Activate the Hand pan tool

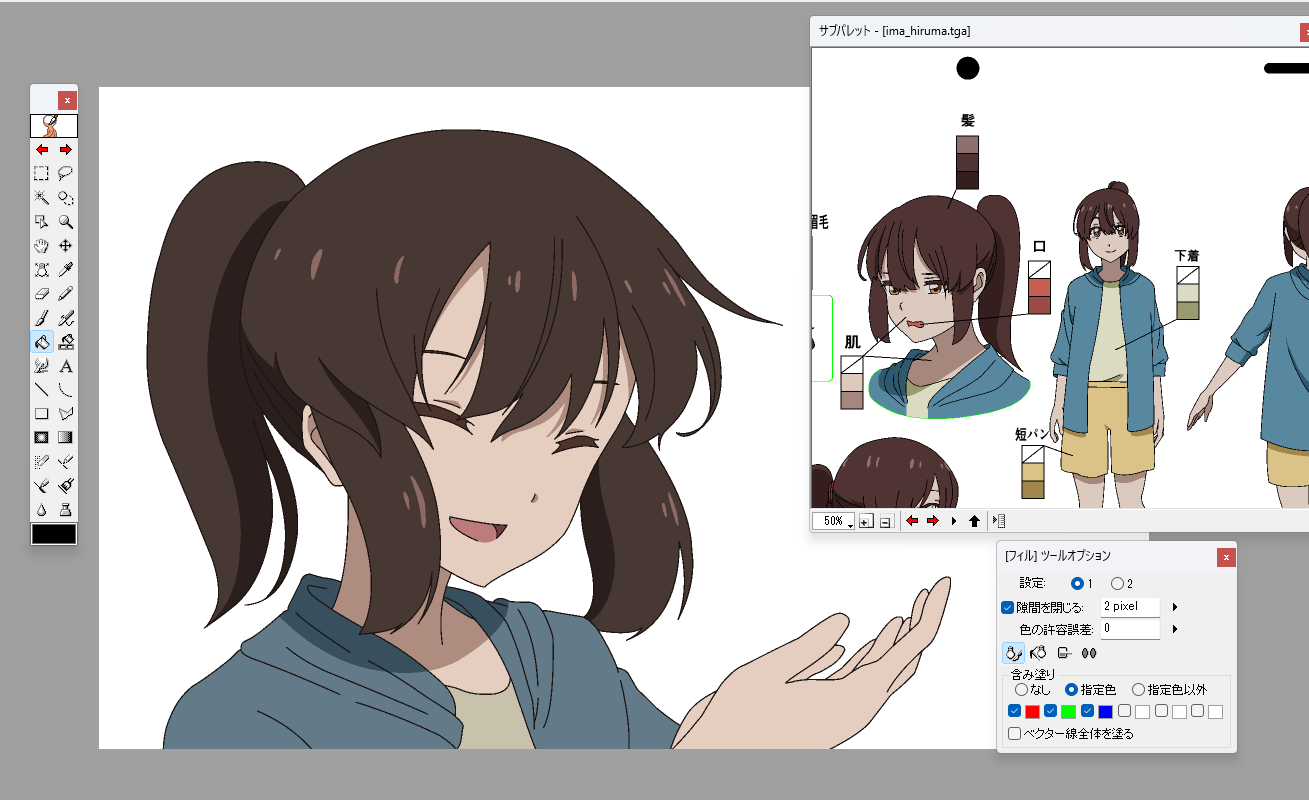tap(42, 246)
